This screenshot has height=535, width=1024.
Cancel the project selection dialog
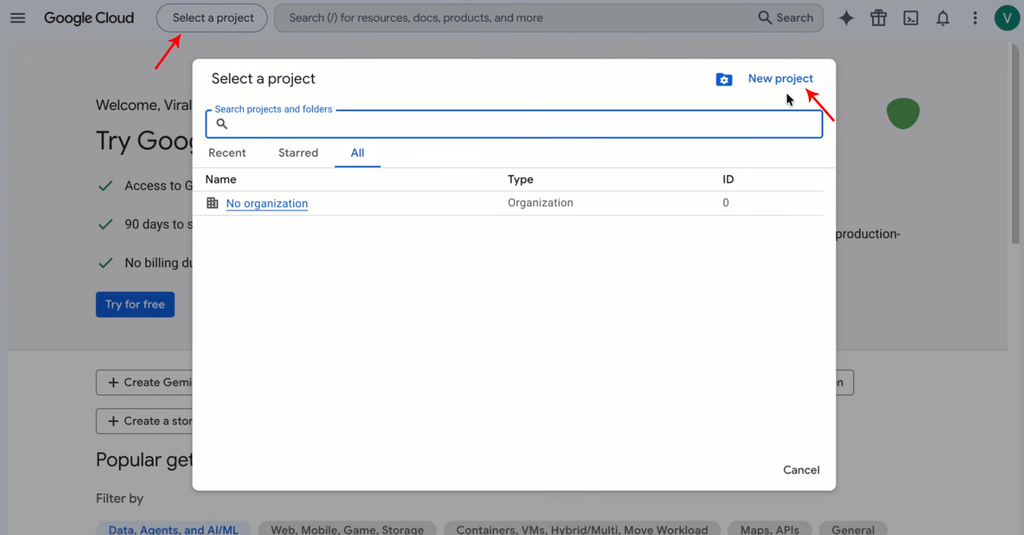801,470
